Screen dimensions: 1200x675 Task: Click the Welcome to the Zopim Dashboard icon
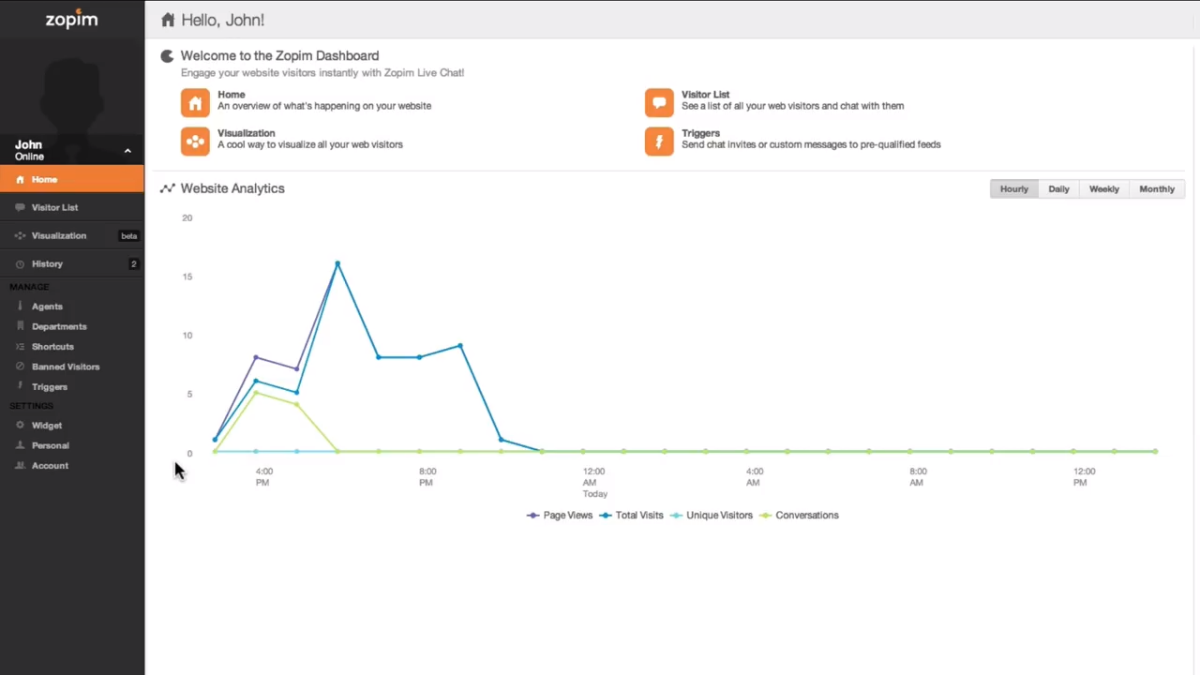click(x=168, y=56)
